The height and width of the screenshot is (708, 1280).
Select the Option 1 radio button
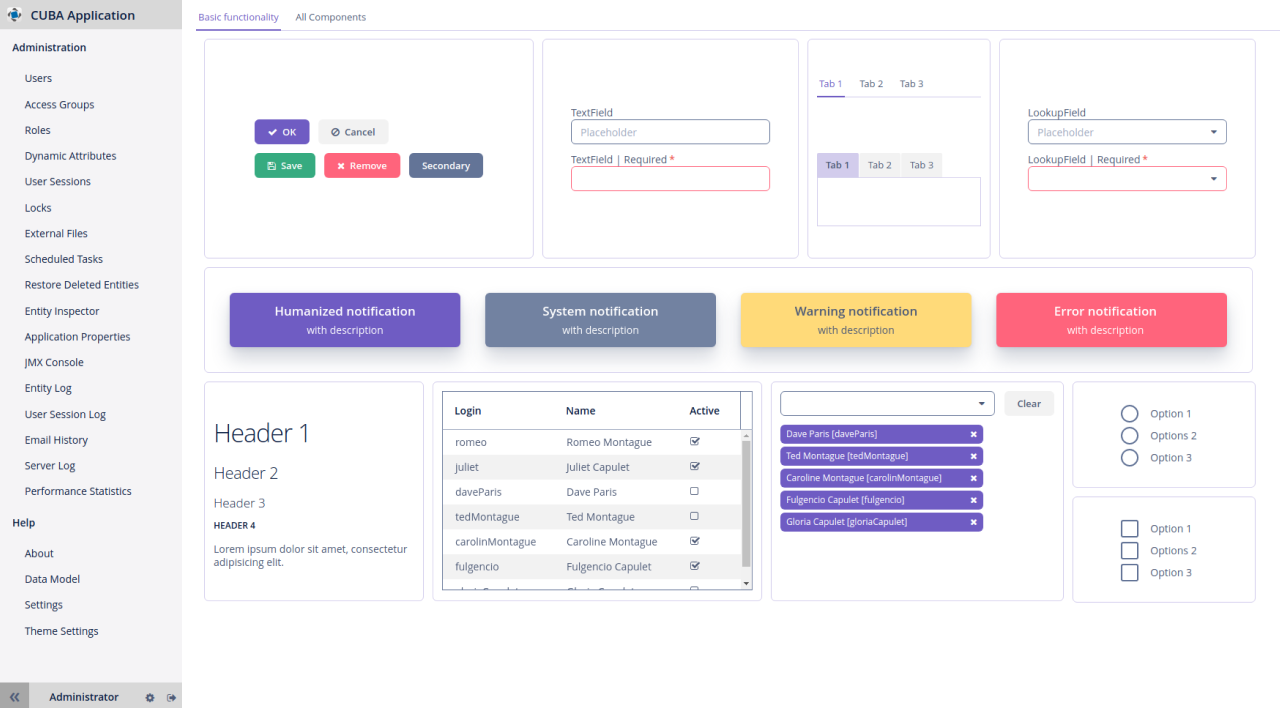[1129, 413]
